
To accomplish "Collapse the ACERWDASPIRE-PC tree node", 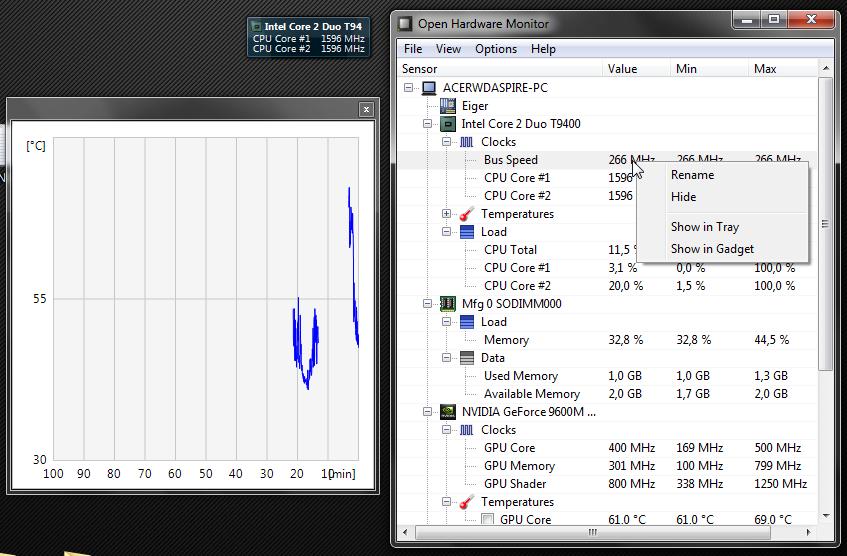I will point(408,88).
